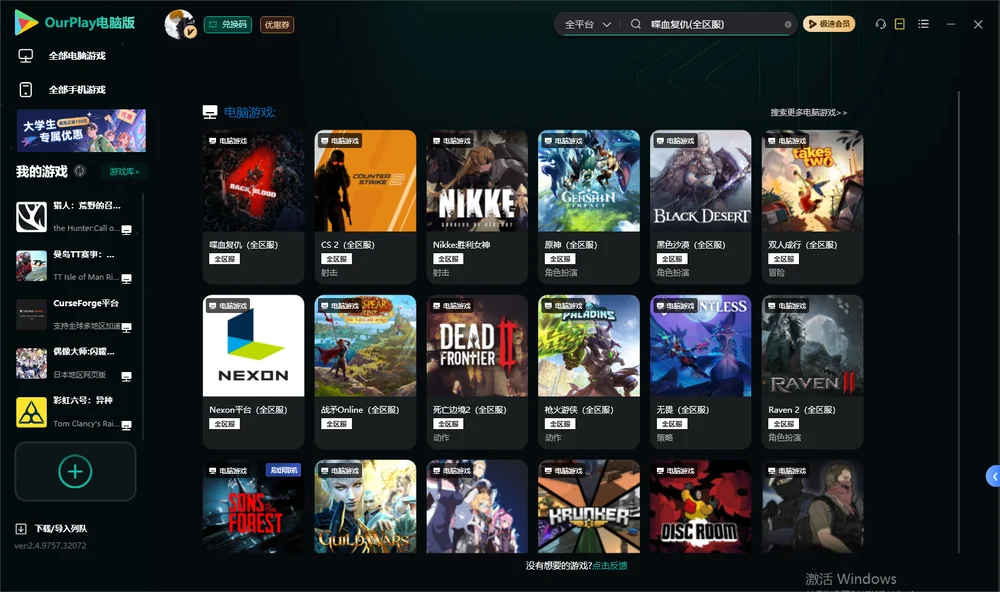
Task: Expand the 全平台 platform dropdown
Action: [587, 24]
